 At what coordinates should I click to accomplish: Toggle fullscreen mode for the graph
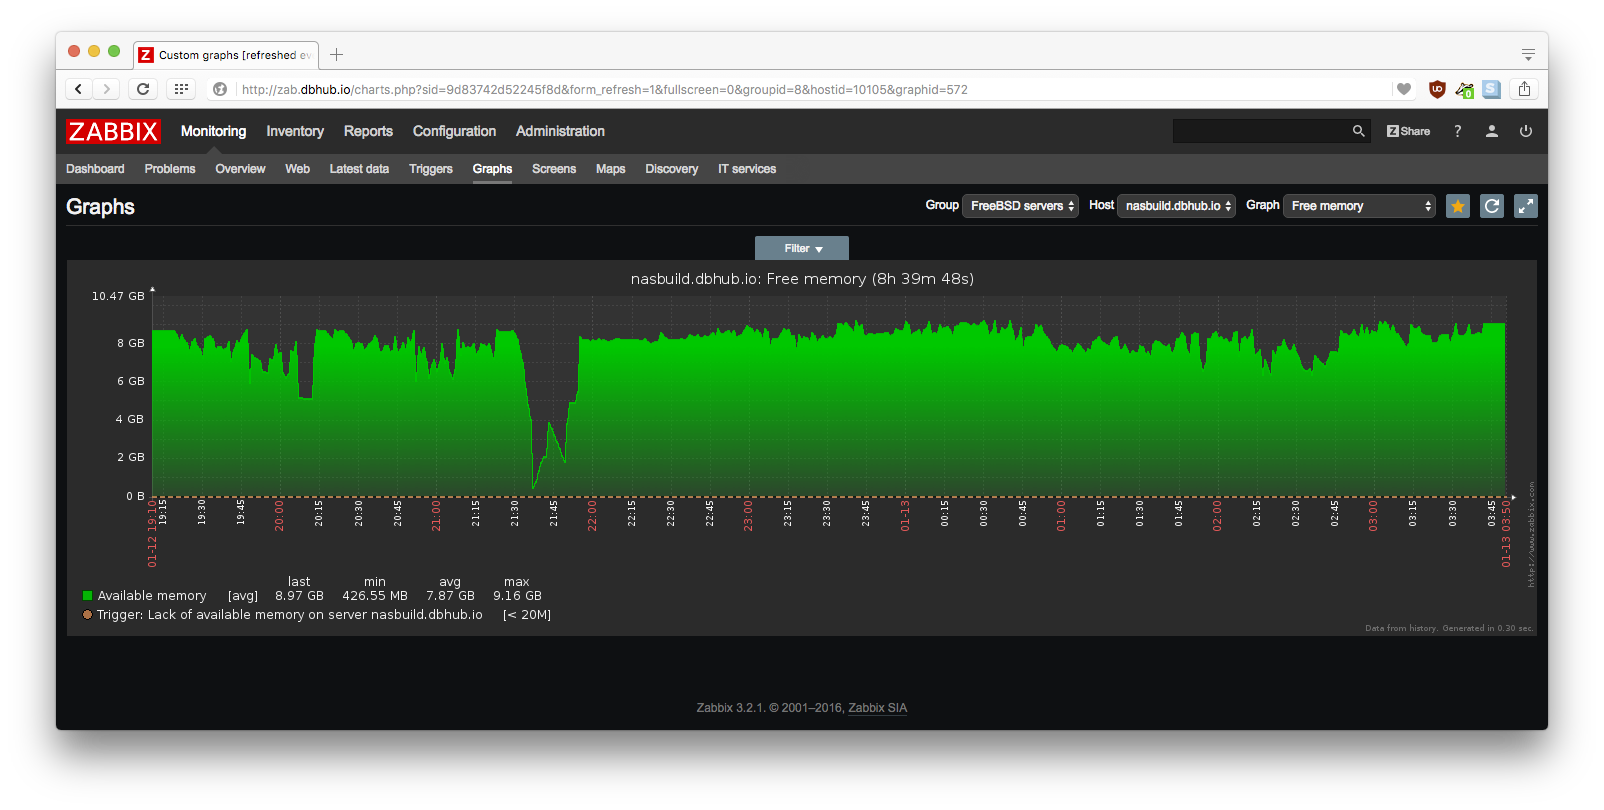1526,206
